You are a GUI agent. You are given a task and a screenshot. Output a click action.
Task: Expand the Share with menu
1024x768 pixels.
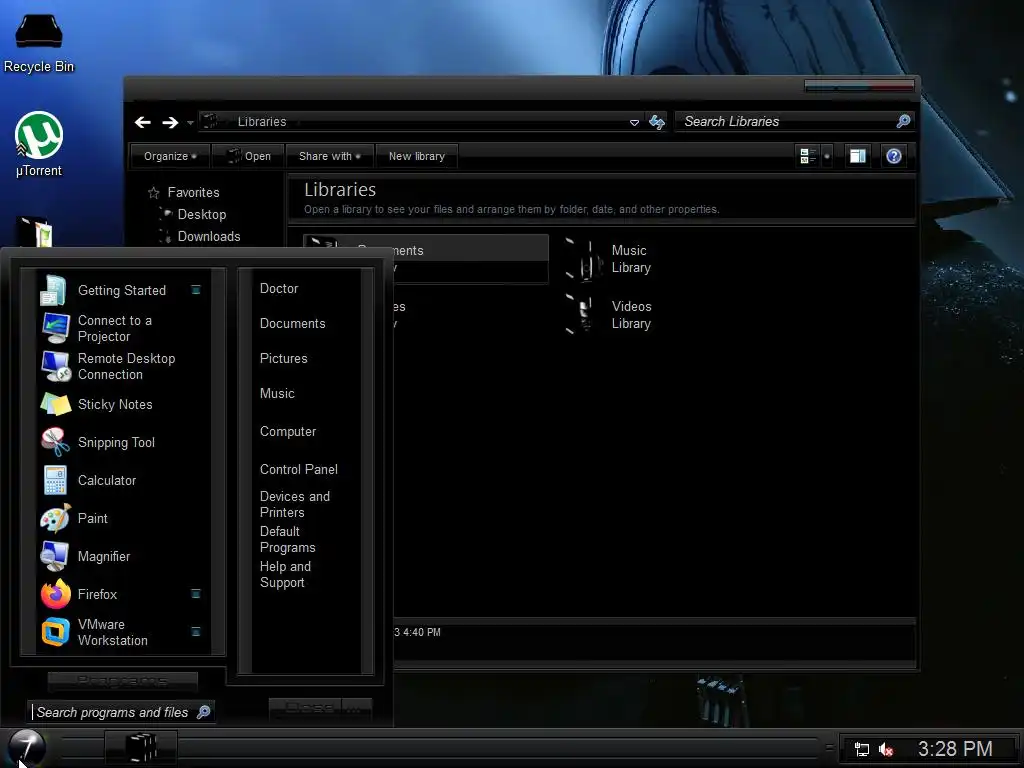pos(330,156)
